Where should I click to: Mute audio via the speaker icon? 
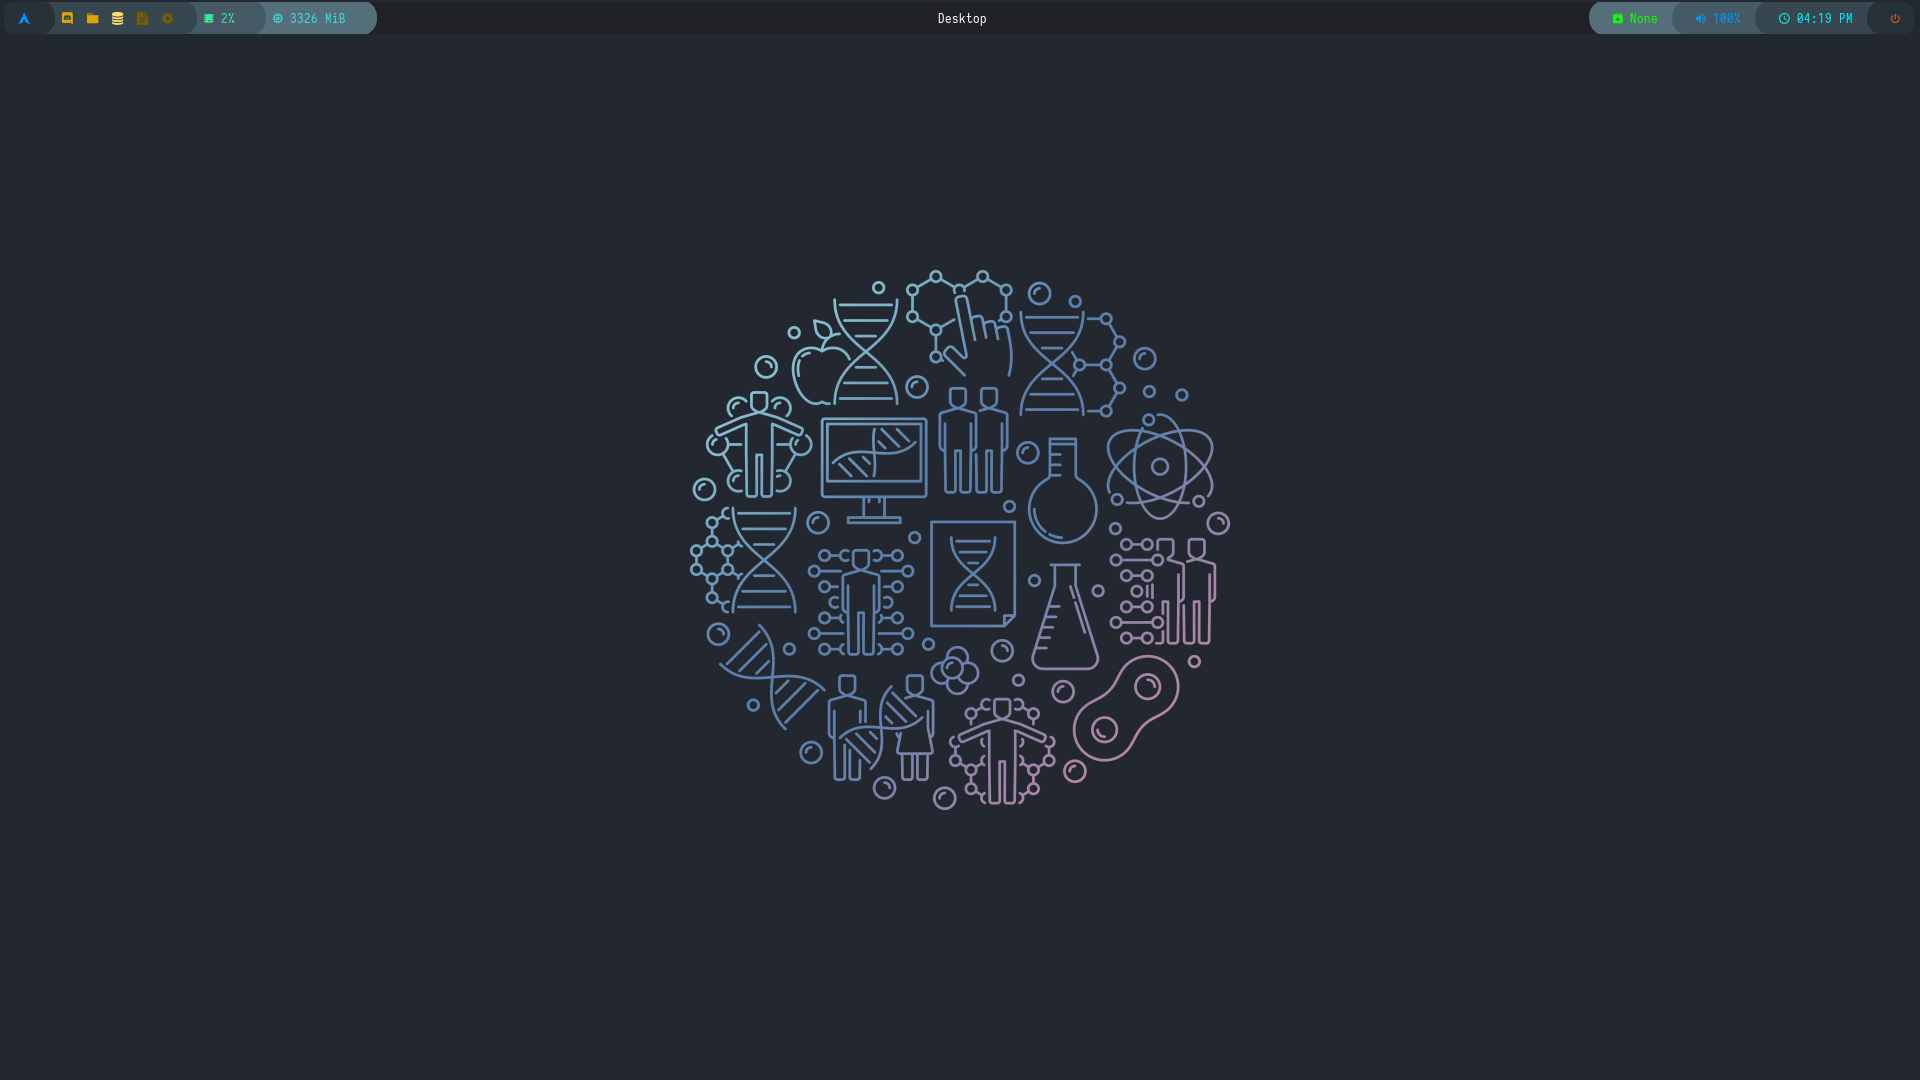tap(1700, 18)
